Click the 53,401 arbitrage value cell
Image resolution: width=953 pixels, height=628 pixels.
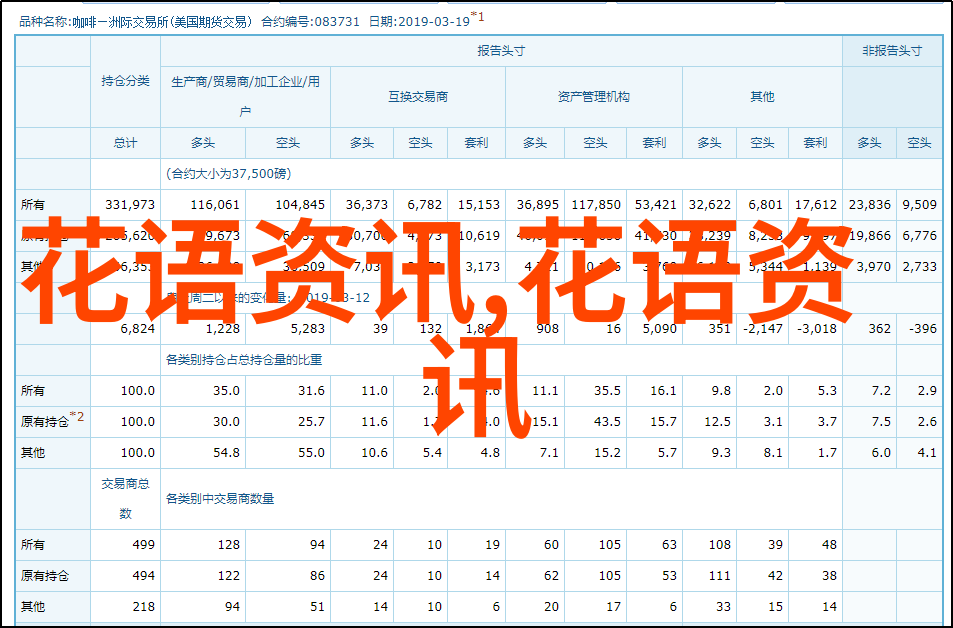pyautogui.click(x=656, y=205)
